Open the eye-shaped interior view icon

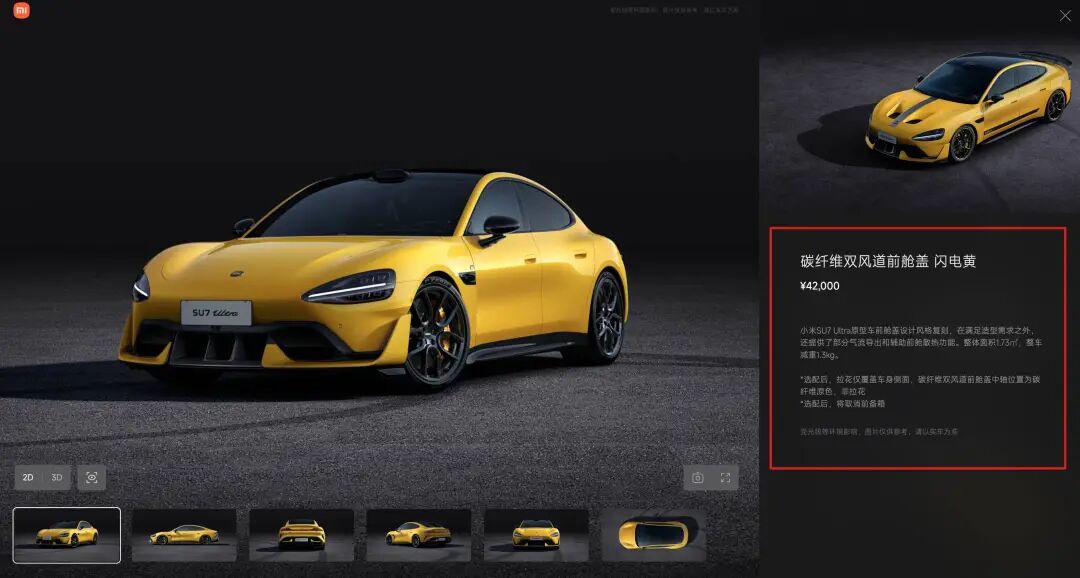92,477
